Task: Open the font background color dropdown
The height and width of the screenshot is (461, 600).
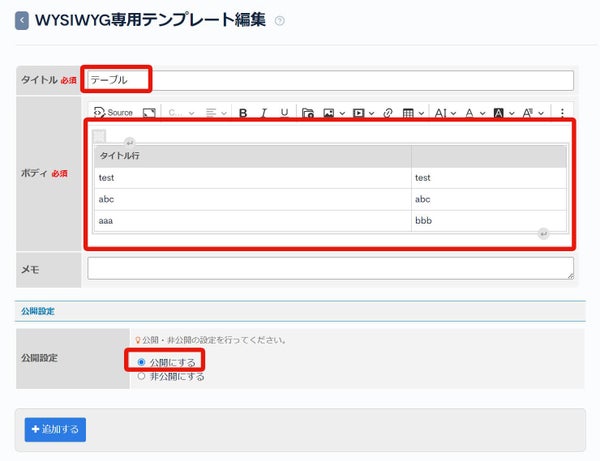Action: click(x=504, y=113)
